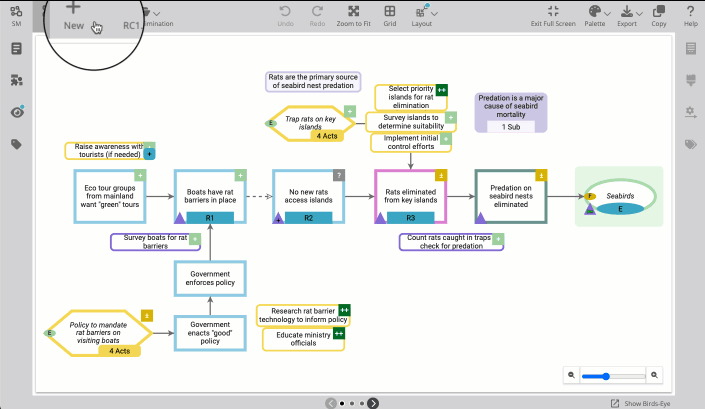
Task: Toggle the '4 Acts' badge on Trap rats strategy
Action: pos(326,136)
